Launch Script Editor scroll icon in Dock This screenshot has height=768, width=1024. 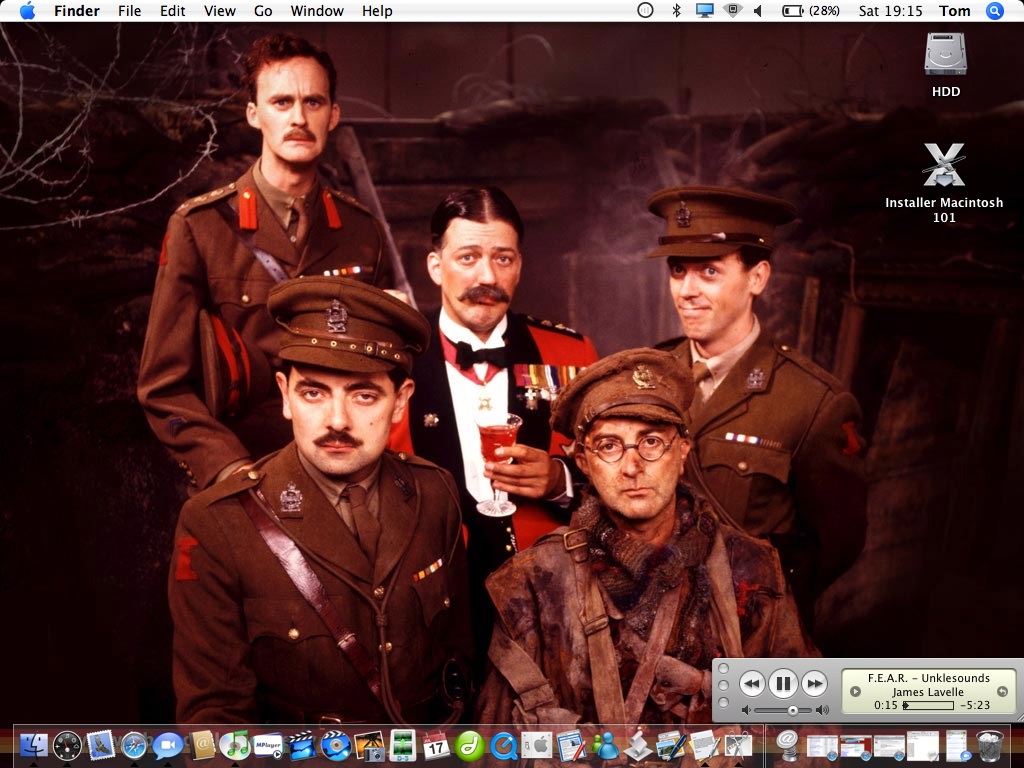638,745
